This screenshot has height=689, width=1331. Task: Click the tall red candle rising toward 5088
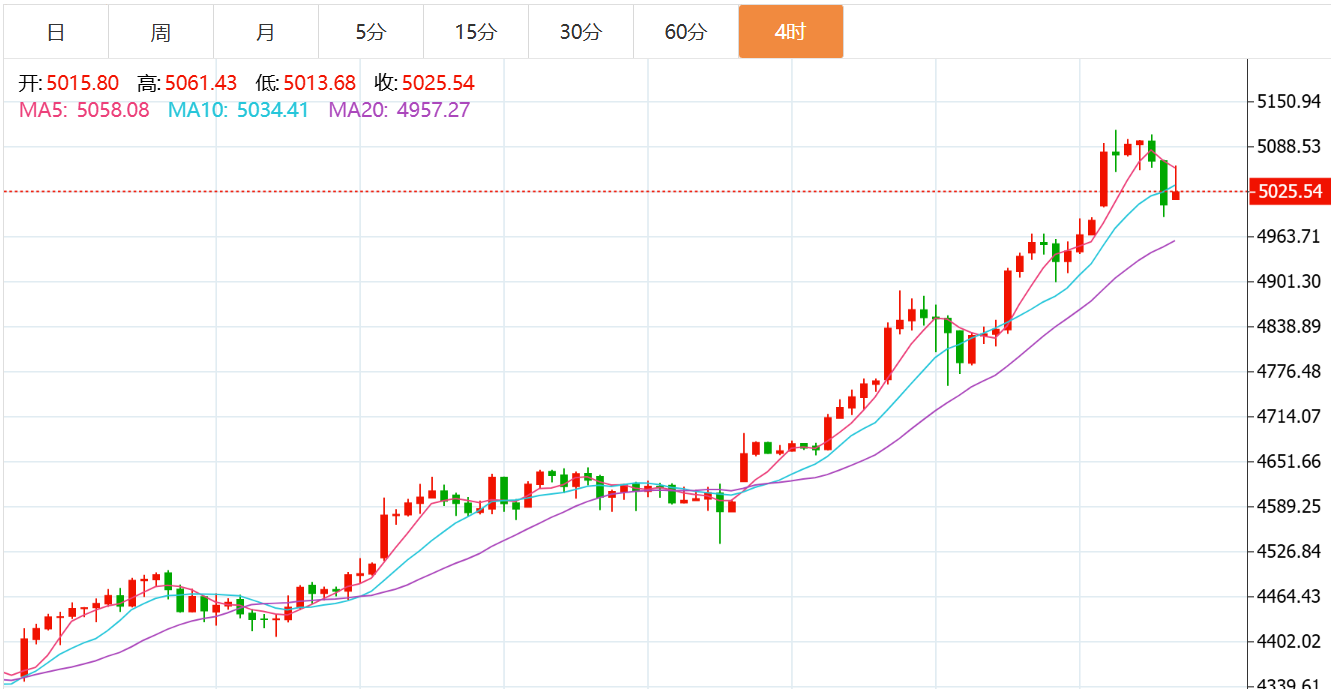click(x=1104, y=178)
